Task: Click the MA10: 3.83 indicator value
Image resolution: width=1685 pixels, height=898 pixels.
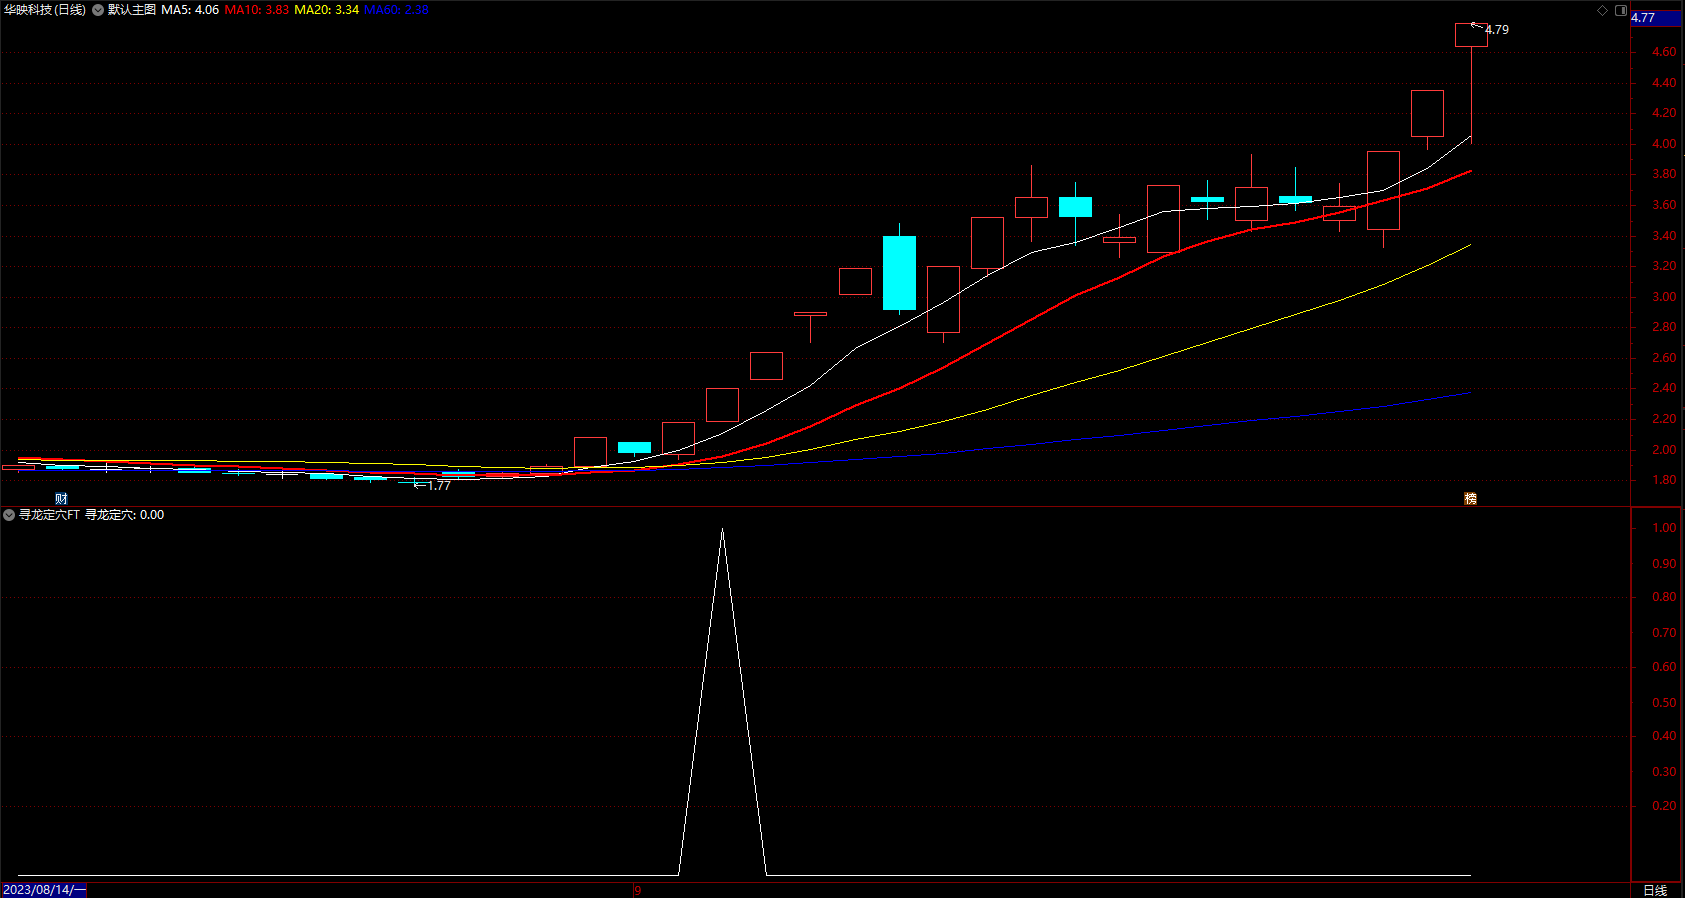Action: click(257, 10)
